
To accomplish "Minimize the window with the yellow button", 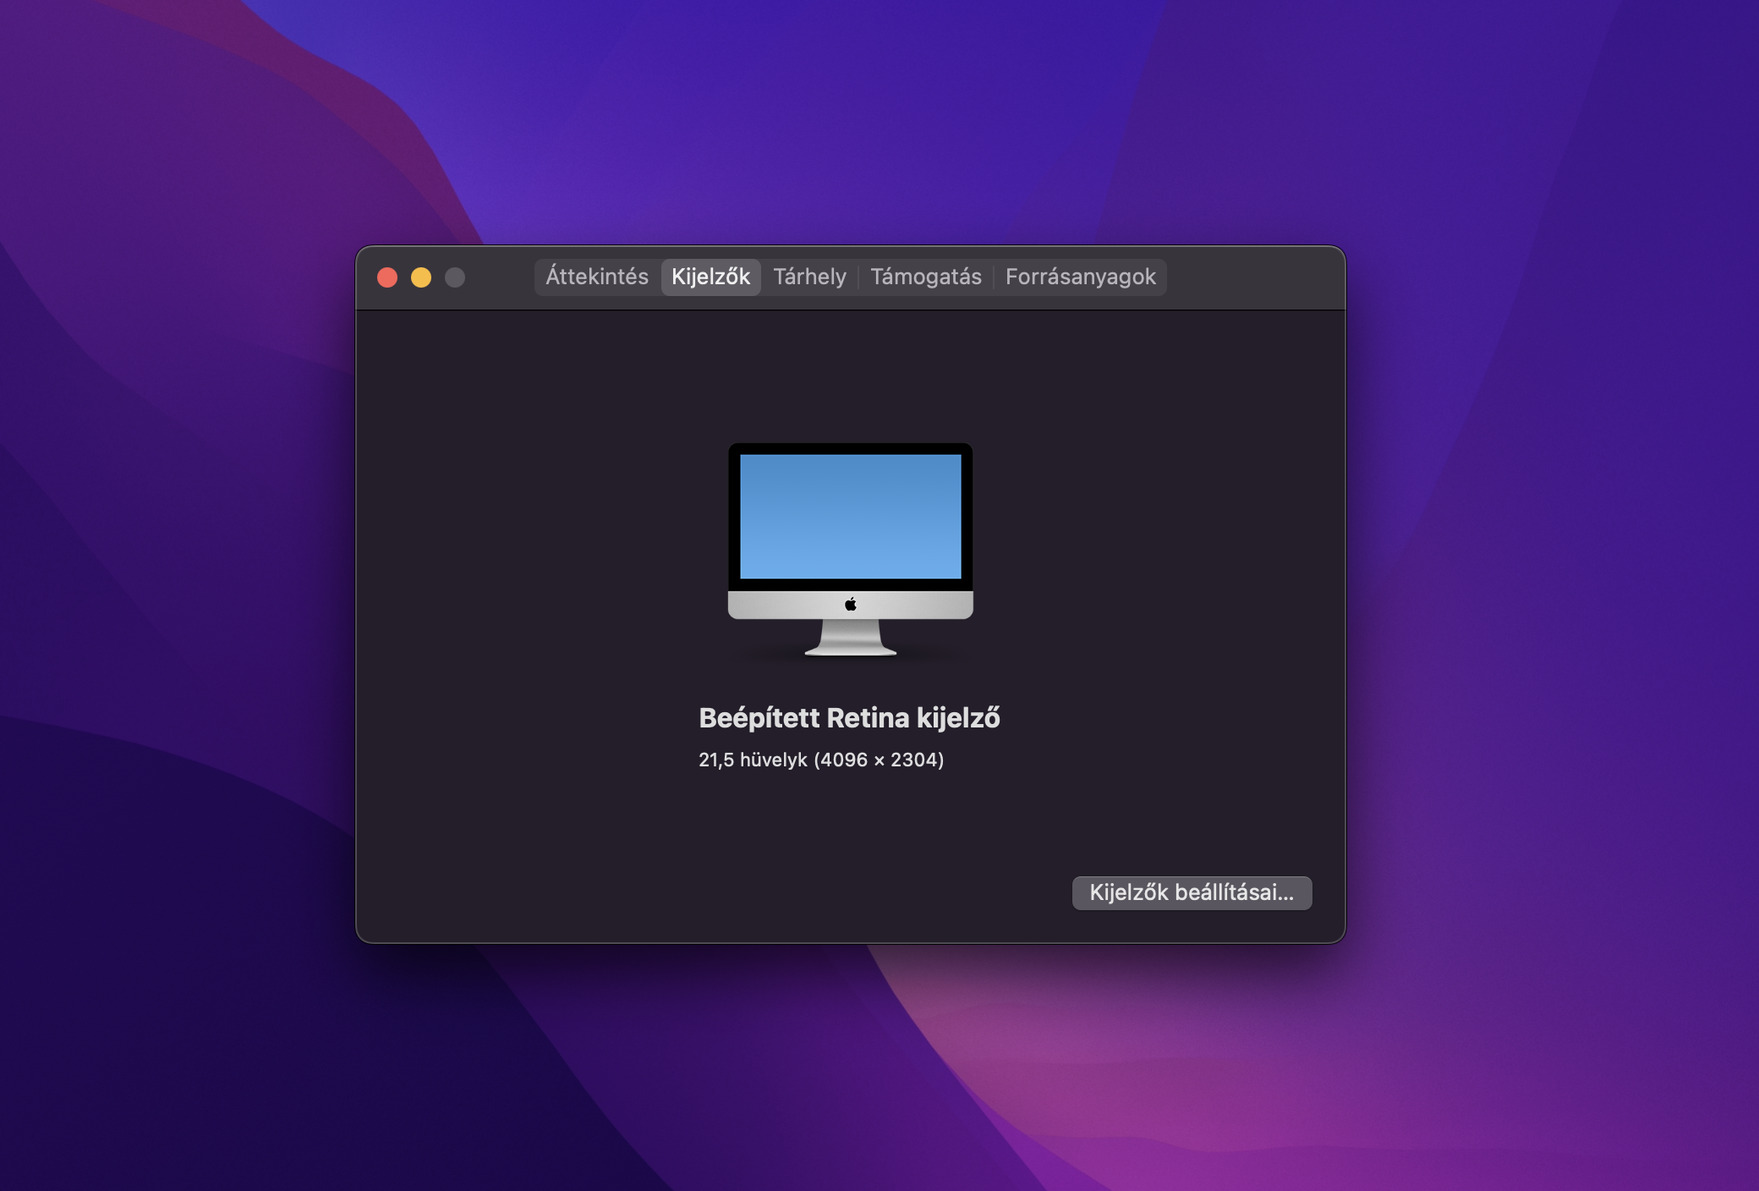I will point(421,277).
